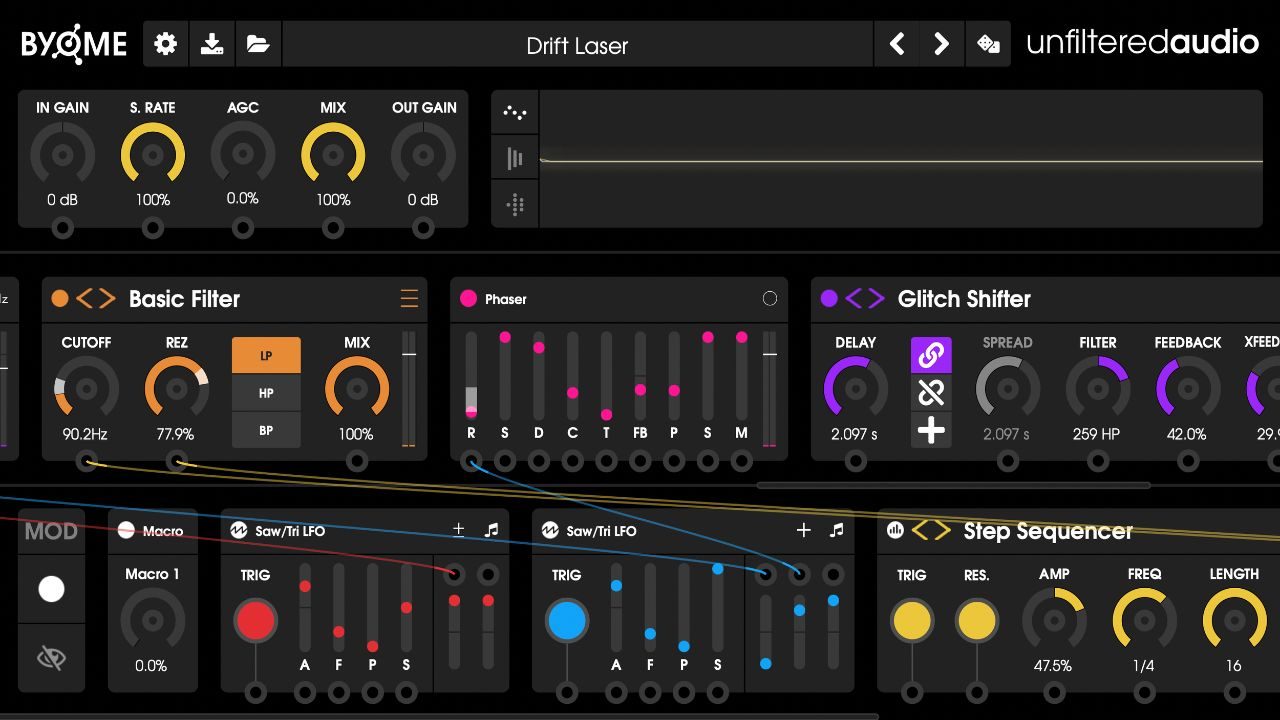Click the Step Sequencer LENGTH knob

[x=1234, y=620]
